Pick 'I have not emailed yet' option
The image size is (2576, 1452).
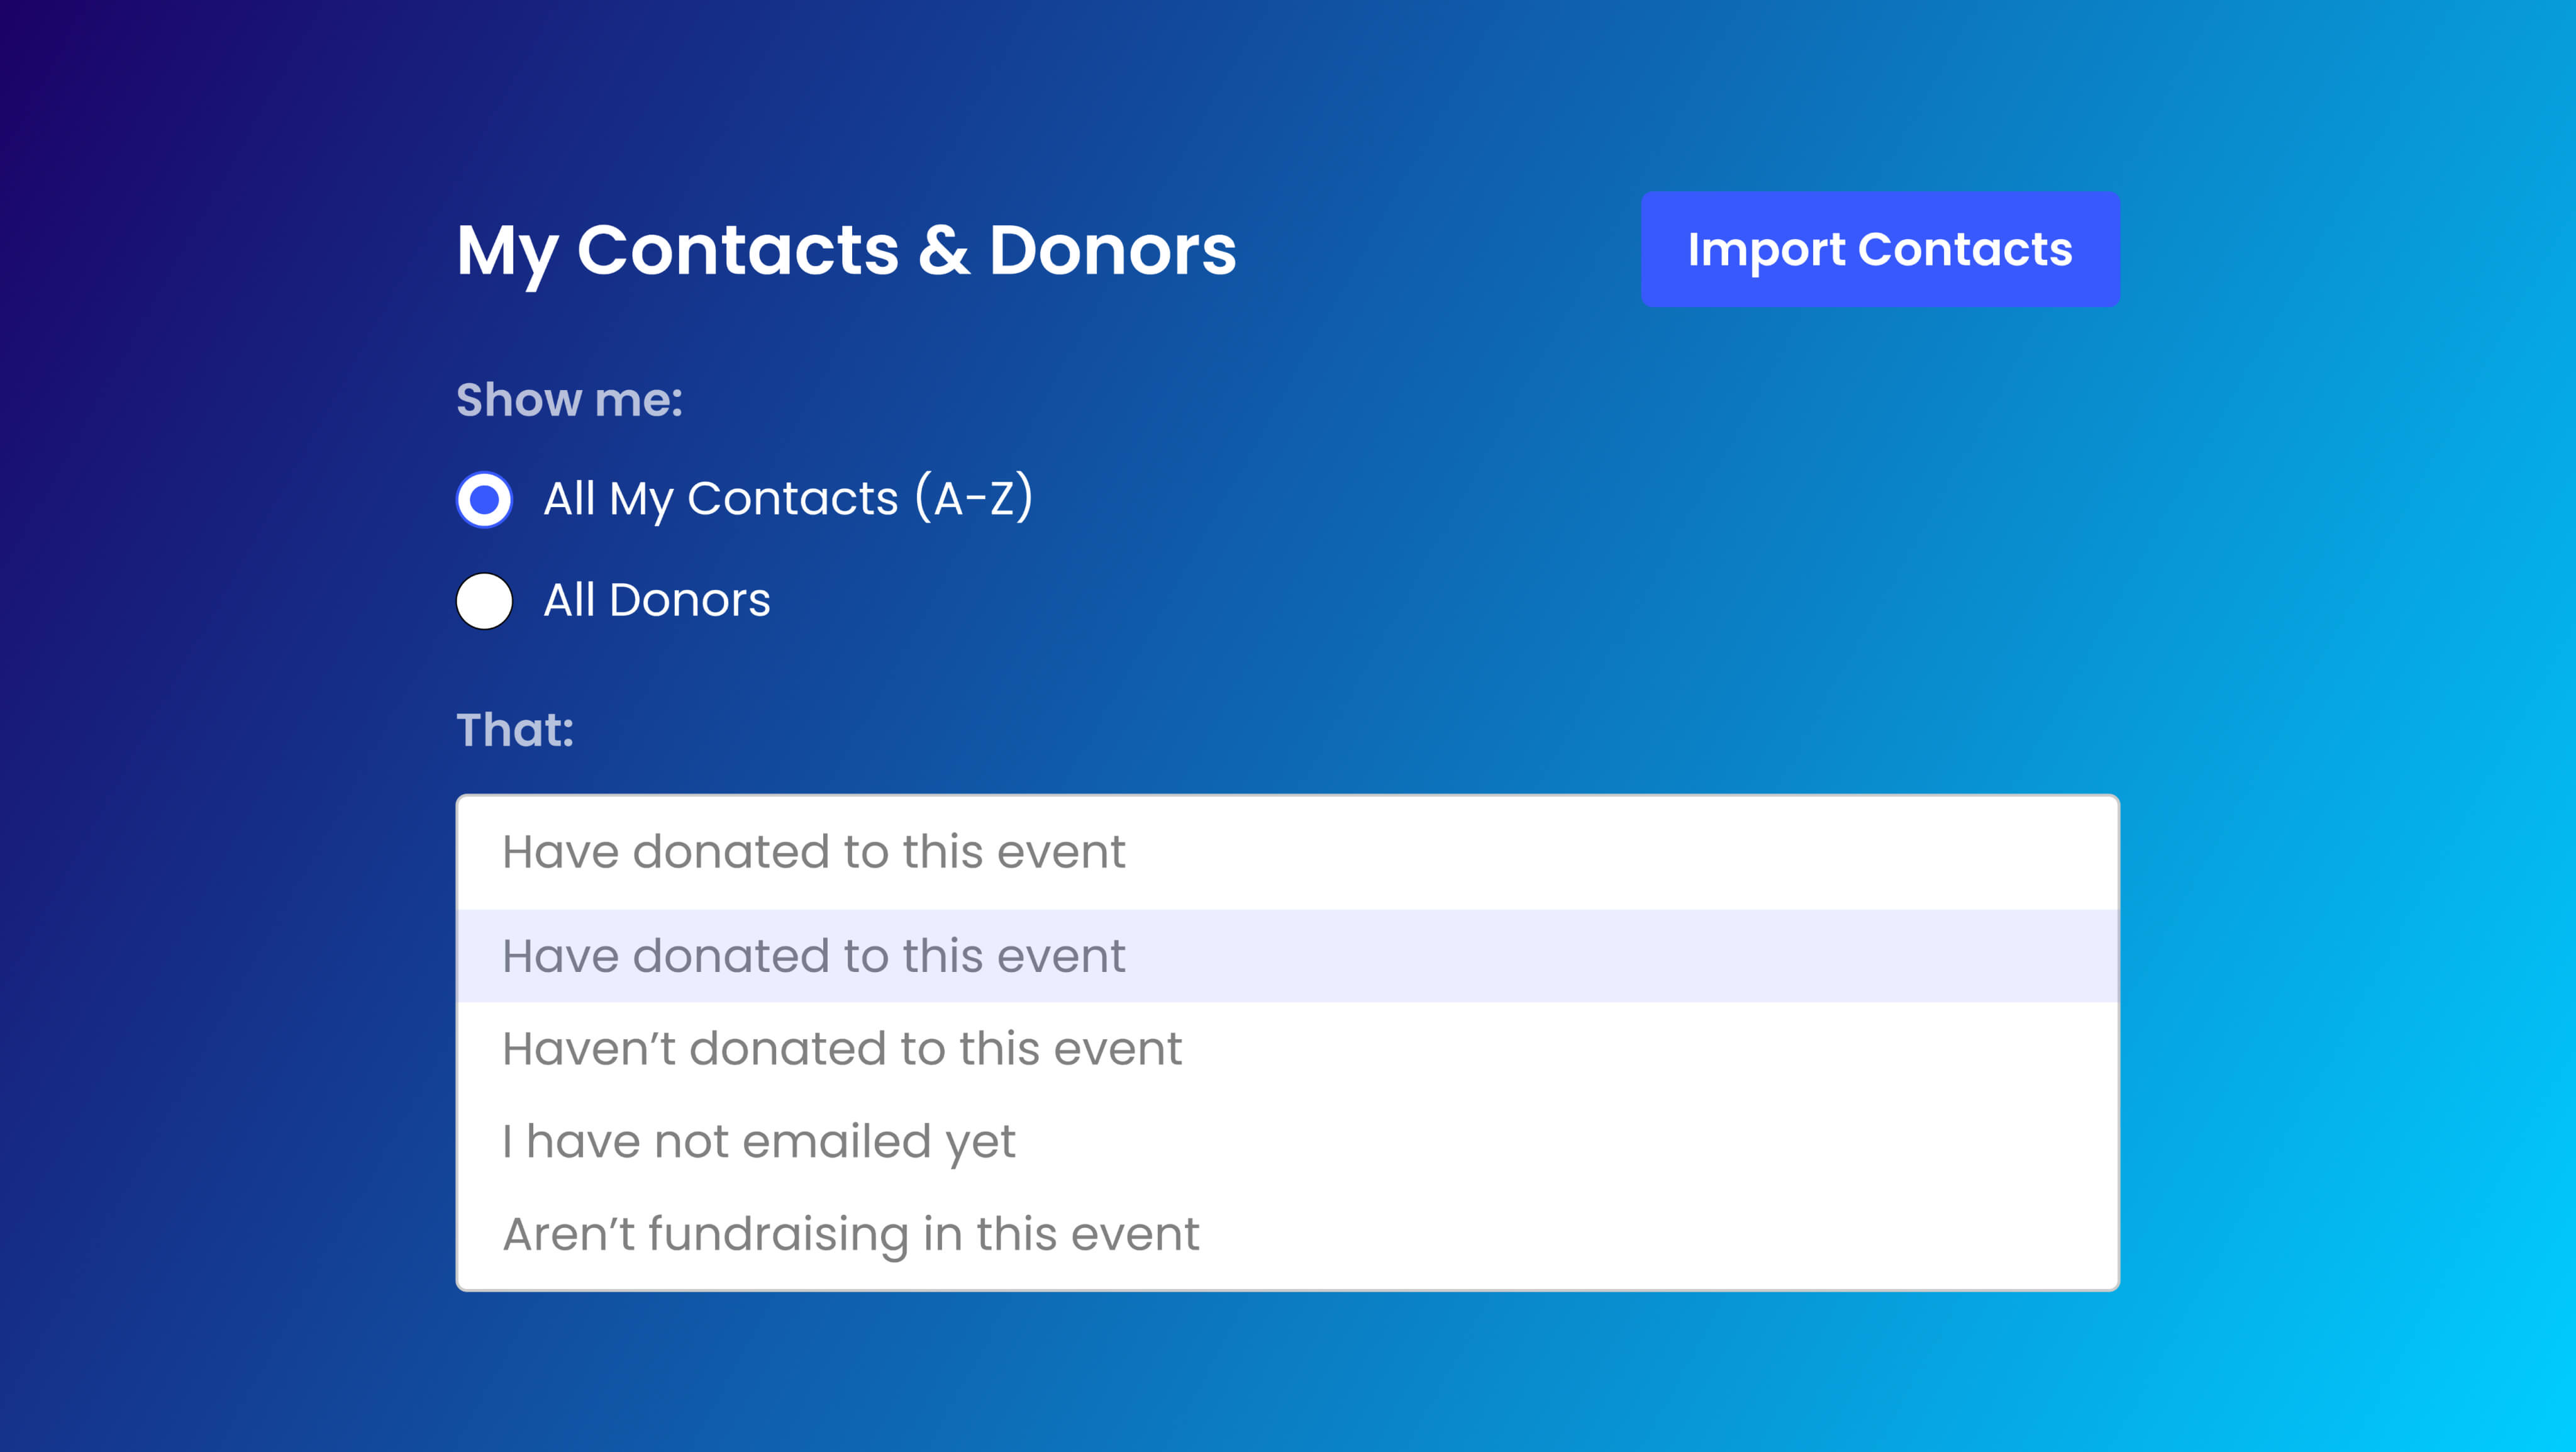coord(1287,1142)
